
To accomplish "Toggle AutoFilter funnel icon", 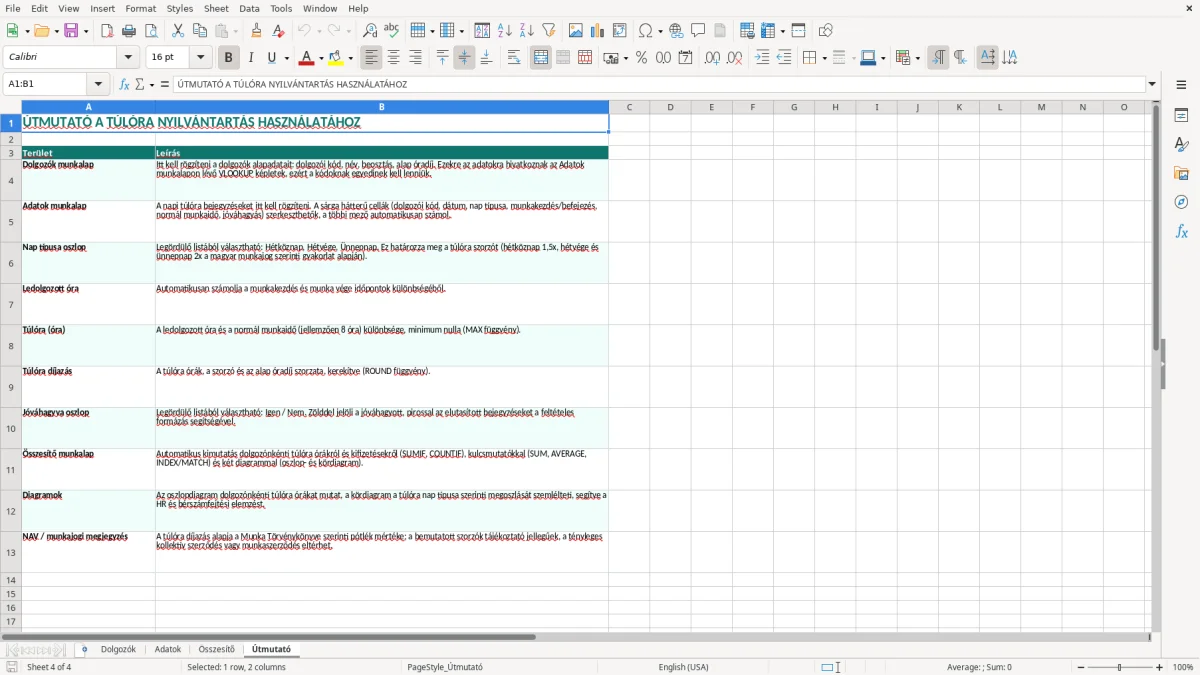I will click(x=548, y=31).
